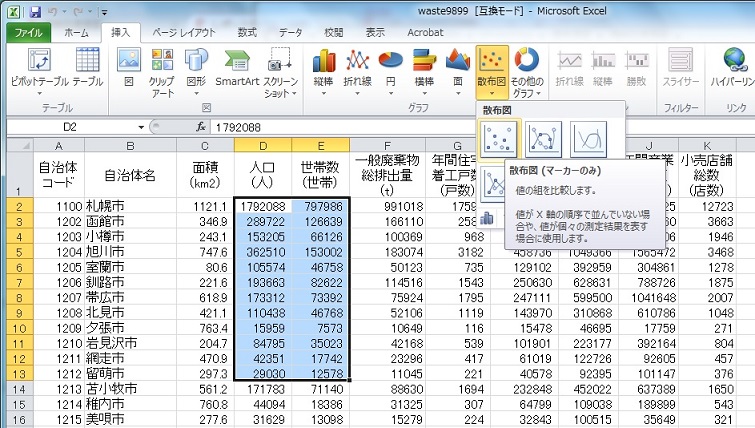The width and height of the screenshot is (755, 428).
Task: Click the 面積 (km2) header cell
Action: [x=205, y=175]
